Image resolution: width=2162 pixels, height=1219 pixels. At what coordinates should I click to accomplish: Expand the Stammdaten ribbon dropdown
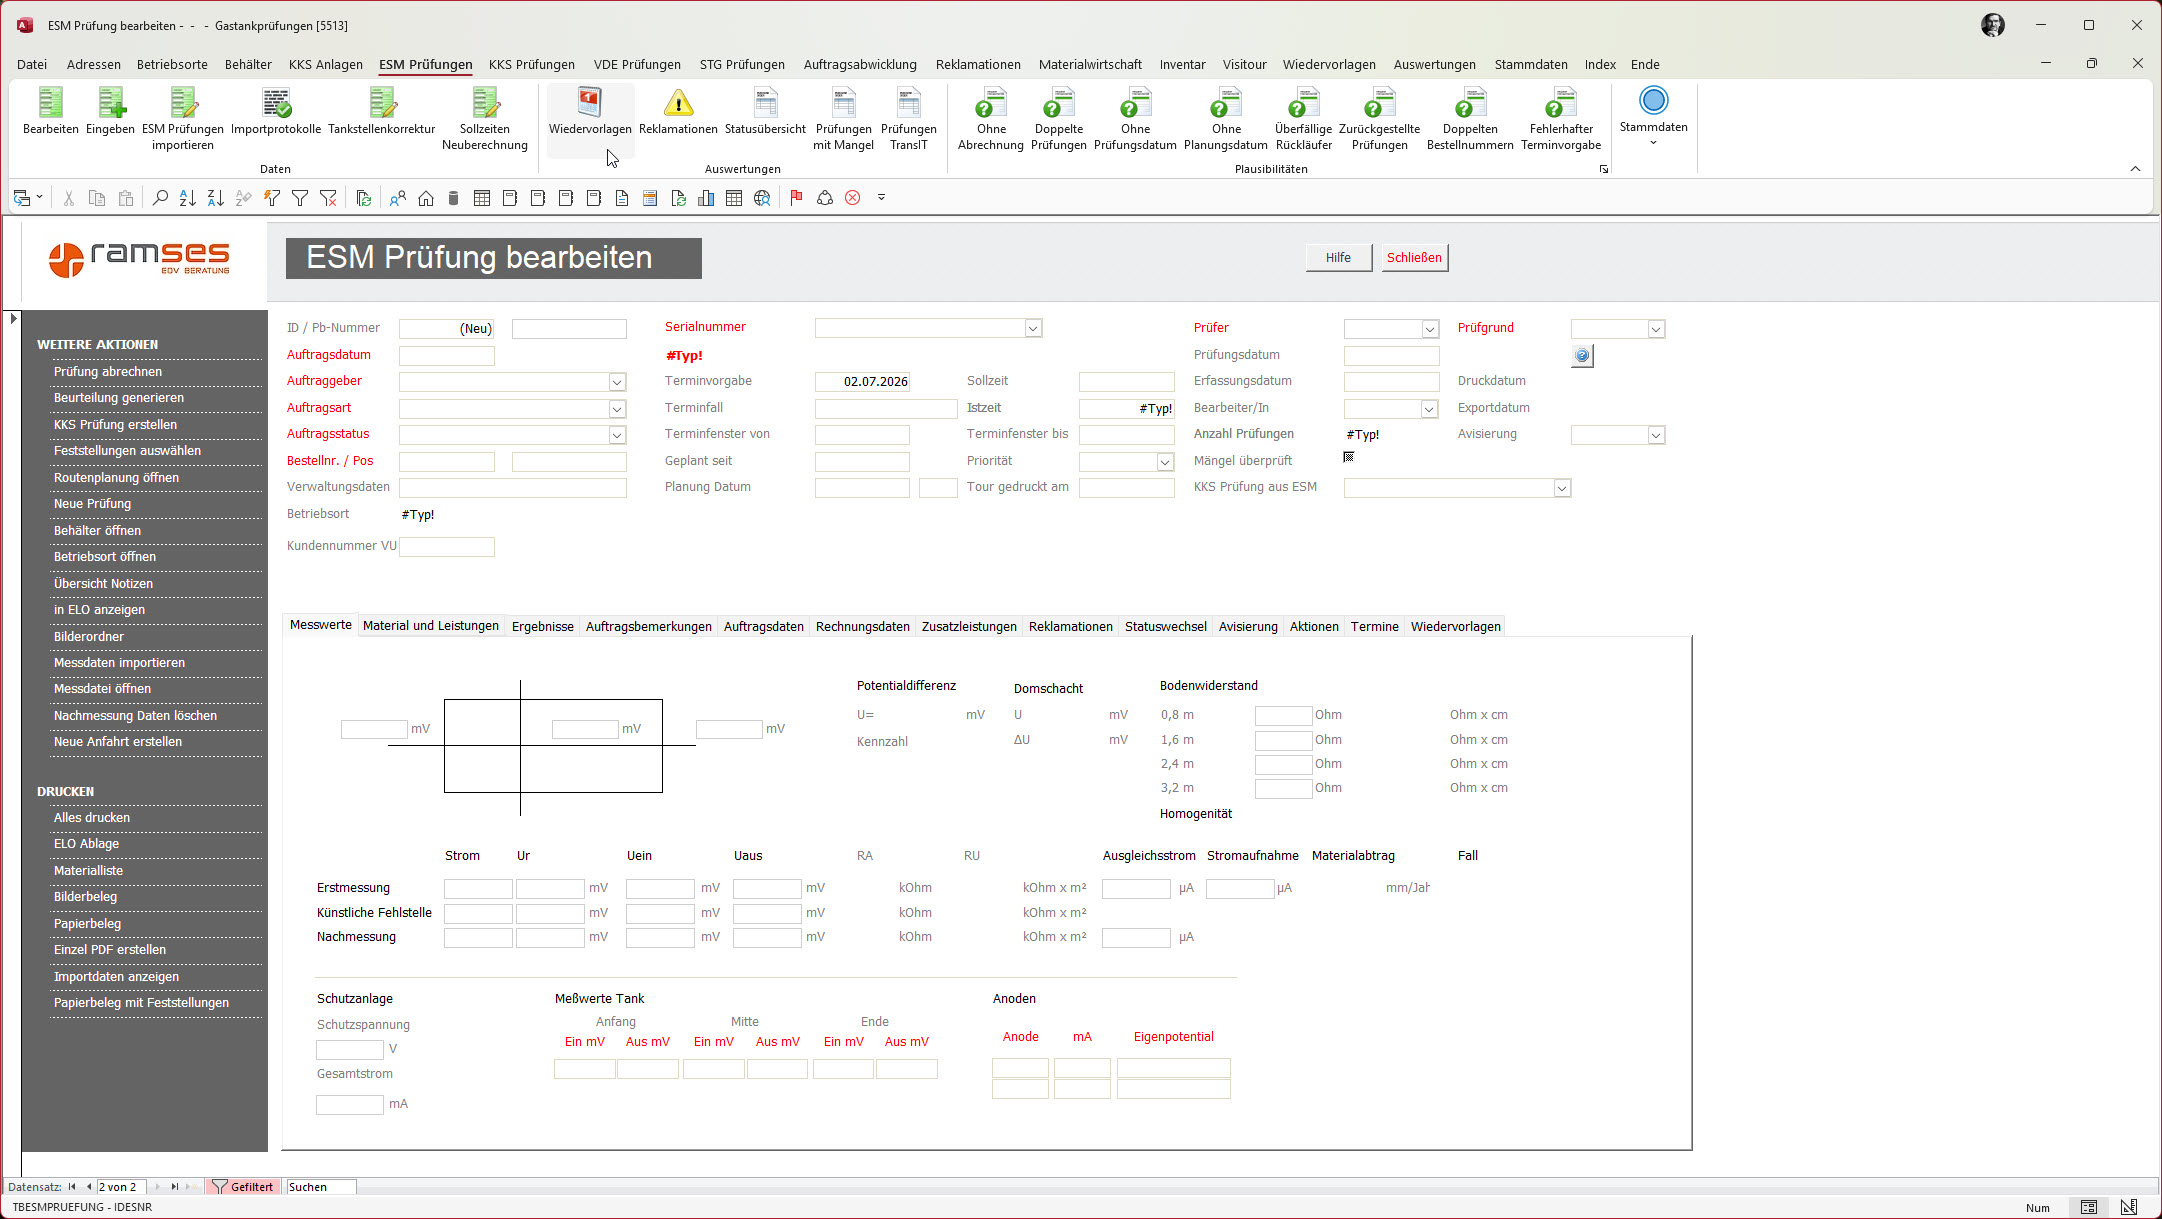1653,116
